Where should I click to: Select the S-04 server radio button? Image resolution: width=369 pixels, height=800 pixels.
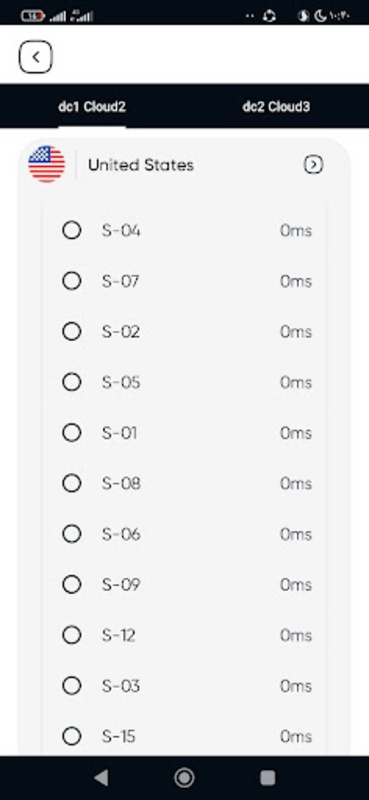(x=71, y=231)
